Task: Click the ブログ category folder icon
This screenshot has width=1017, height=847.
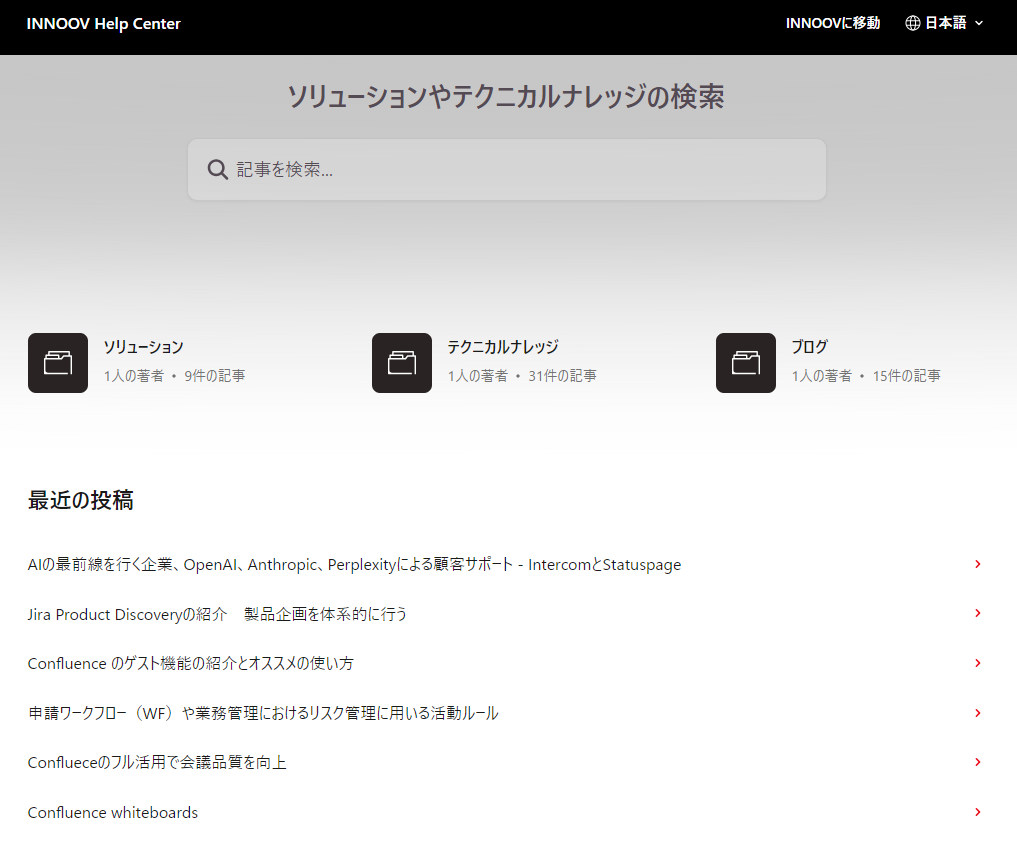Action: (744, 362)
